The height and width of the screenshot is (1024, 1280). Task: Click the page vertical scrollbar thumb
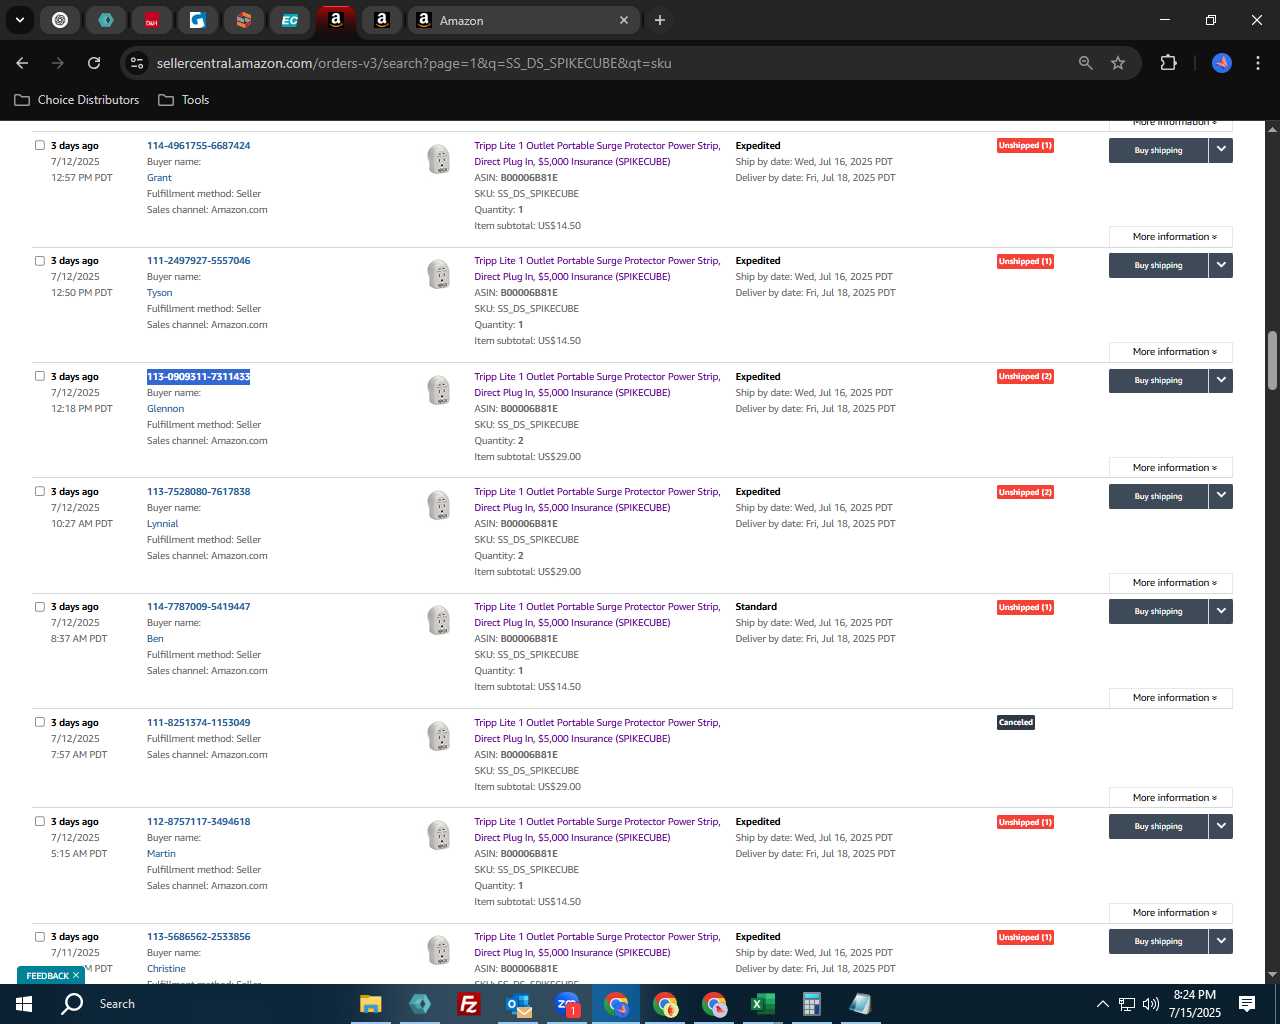coord(1272,360)
